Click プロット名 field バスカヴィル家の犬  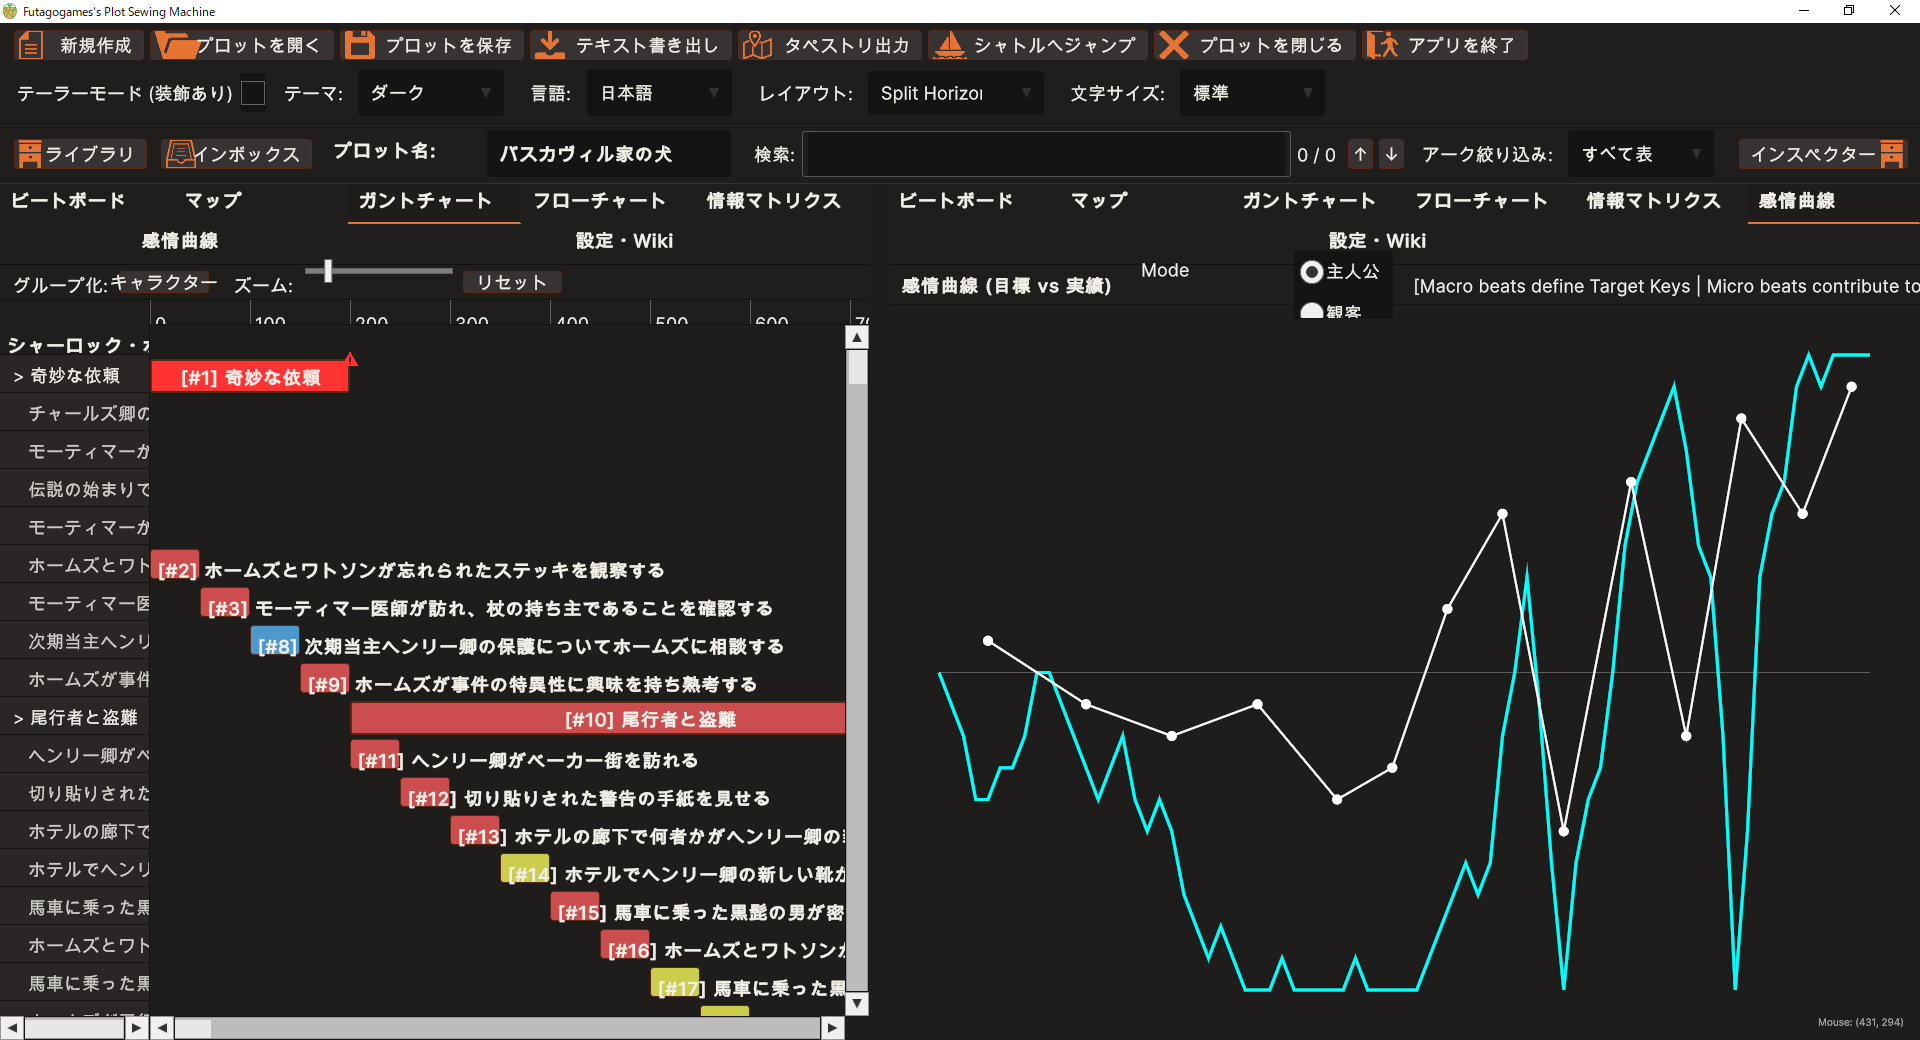(608, 154)
